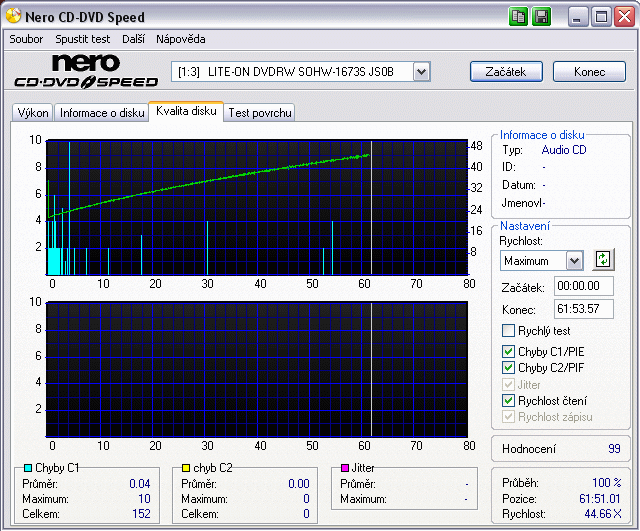Click the Konec time input field
The height and width of the screenshot is (531, 640).
(x=583, y=309)
